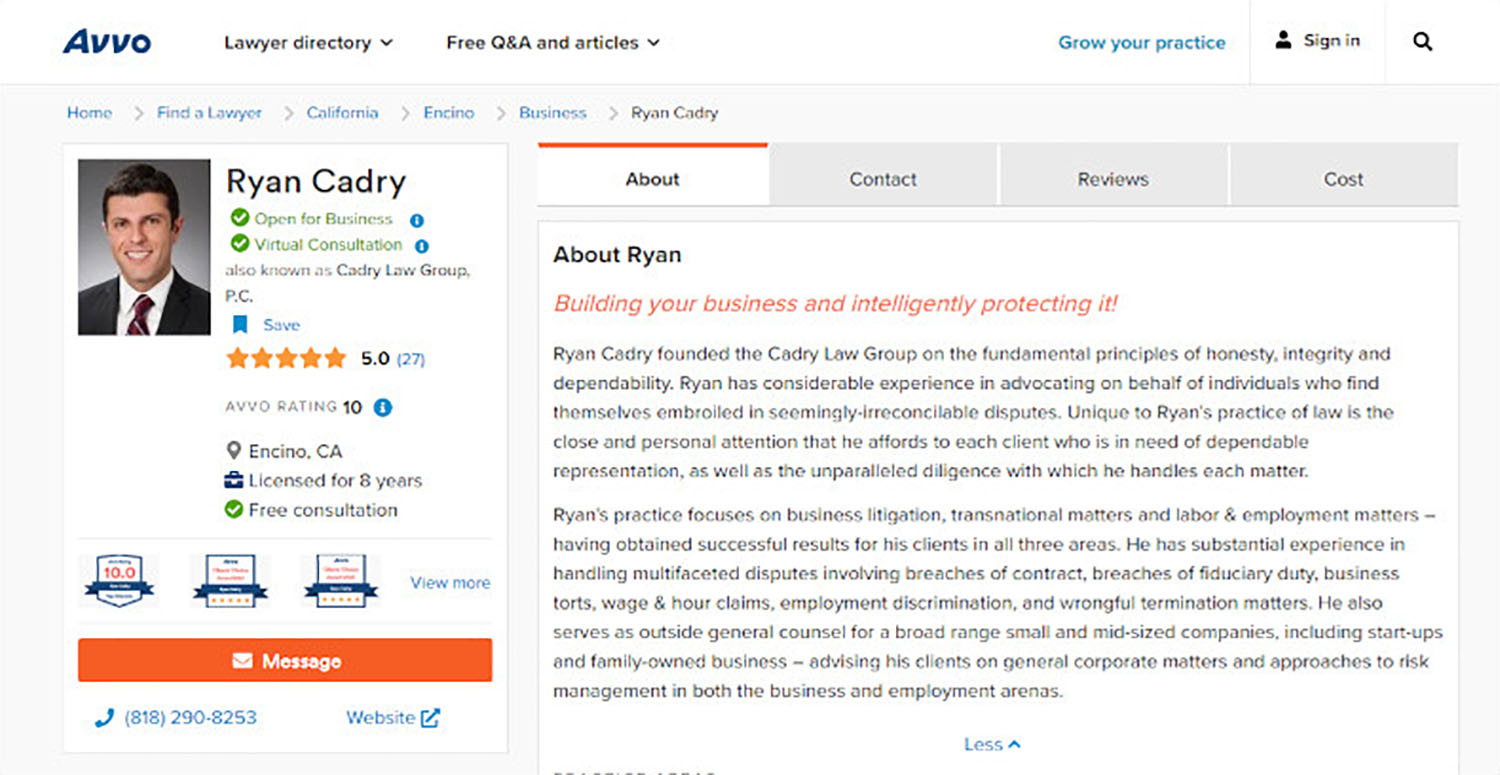Screen dimensions: 1500x775
Task: Click the briefcase icon beside Licensed for 8 years
Action: [235, 480]
